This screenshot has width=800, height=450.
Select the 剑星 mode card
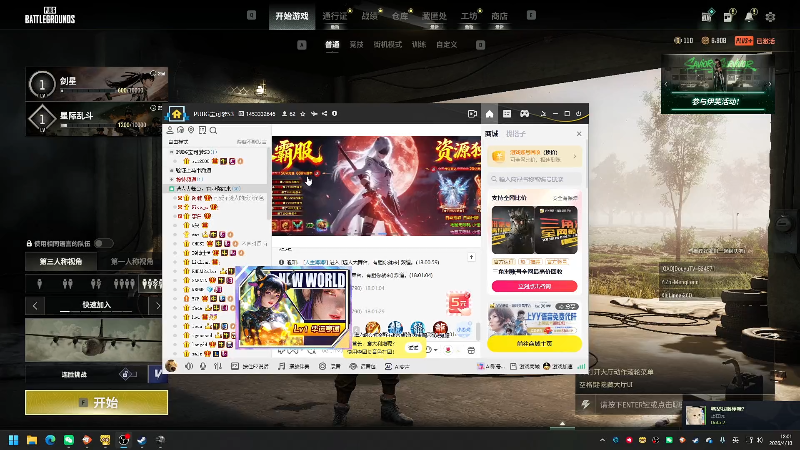point(97,84)
